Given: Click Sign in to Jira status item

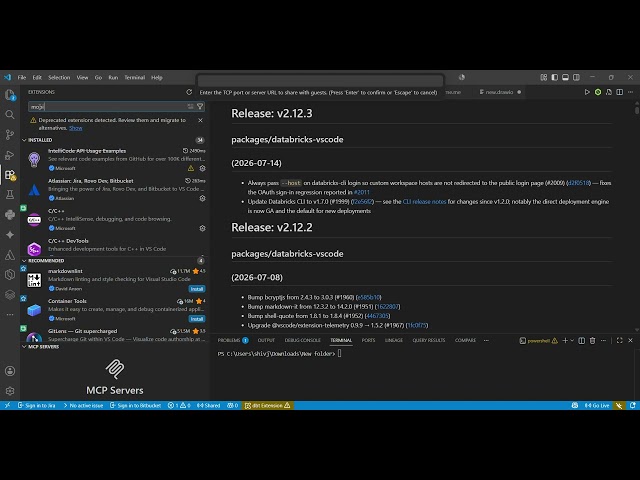Looking at the screenshot, I should pyautogui.click(x=36, y=406).
